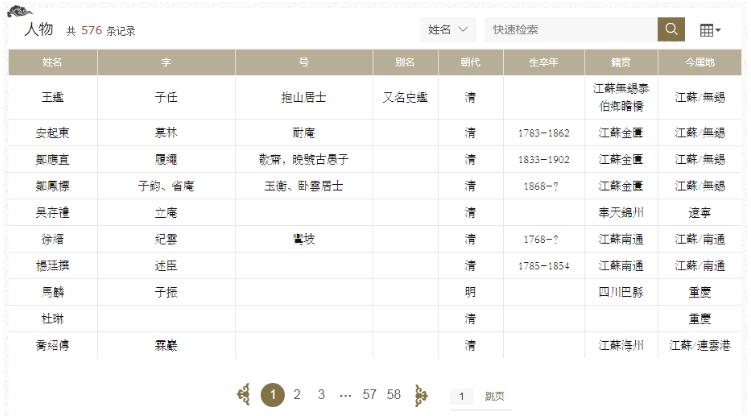Open the record for 安起東
The width and height of the screenshot is (751, 416).
(x=53, y=132)
